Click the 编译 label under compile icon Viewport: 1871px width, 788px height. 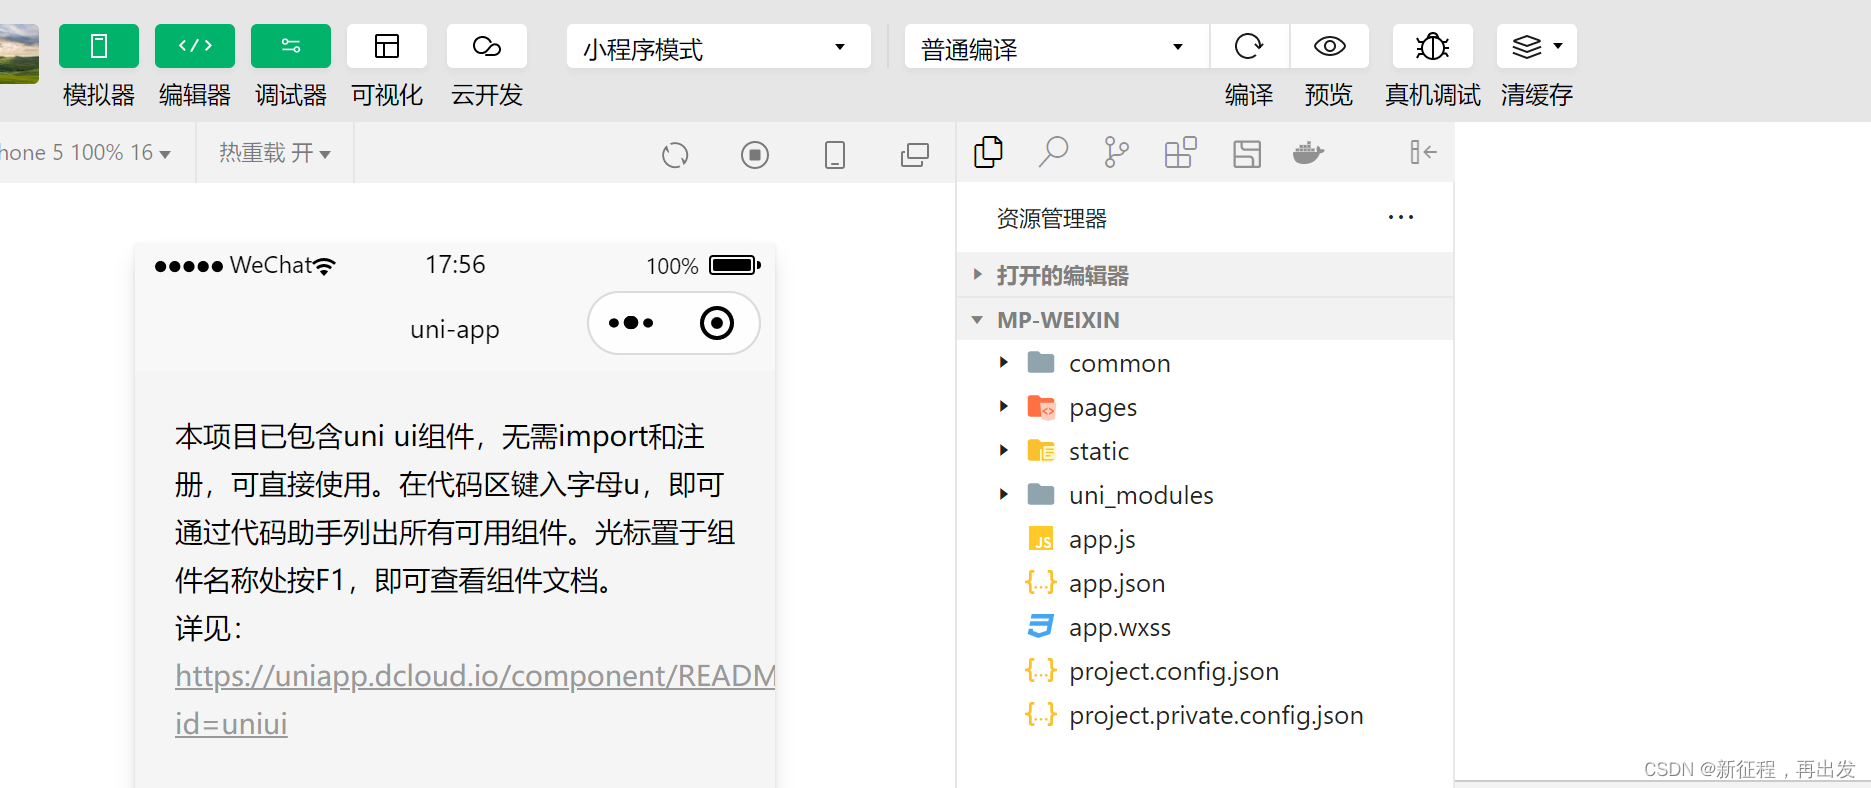(1249, 95)
